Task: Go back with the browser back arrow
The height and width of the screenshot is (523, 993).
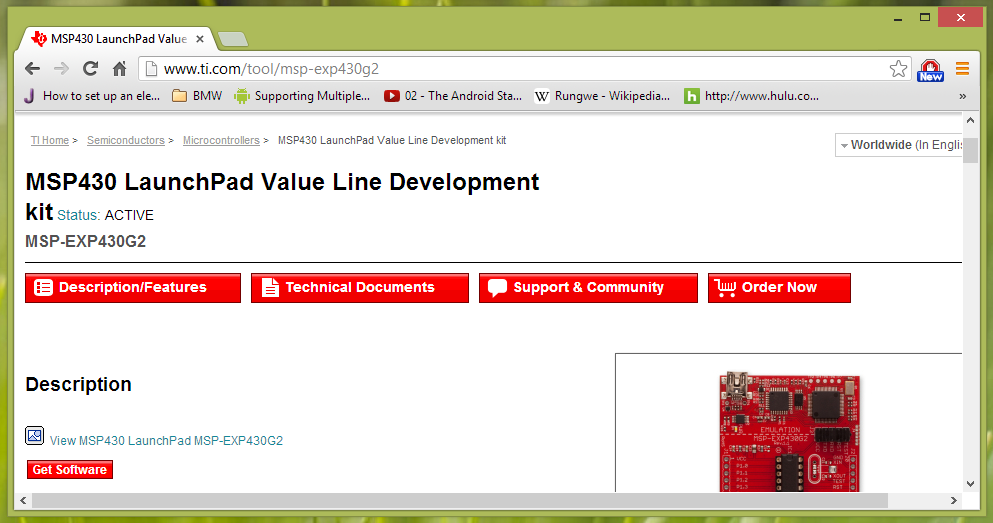Action: pos(32,68)
